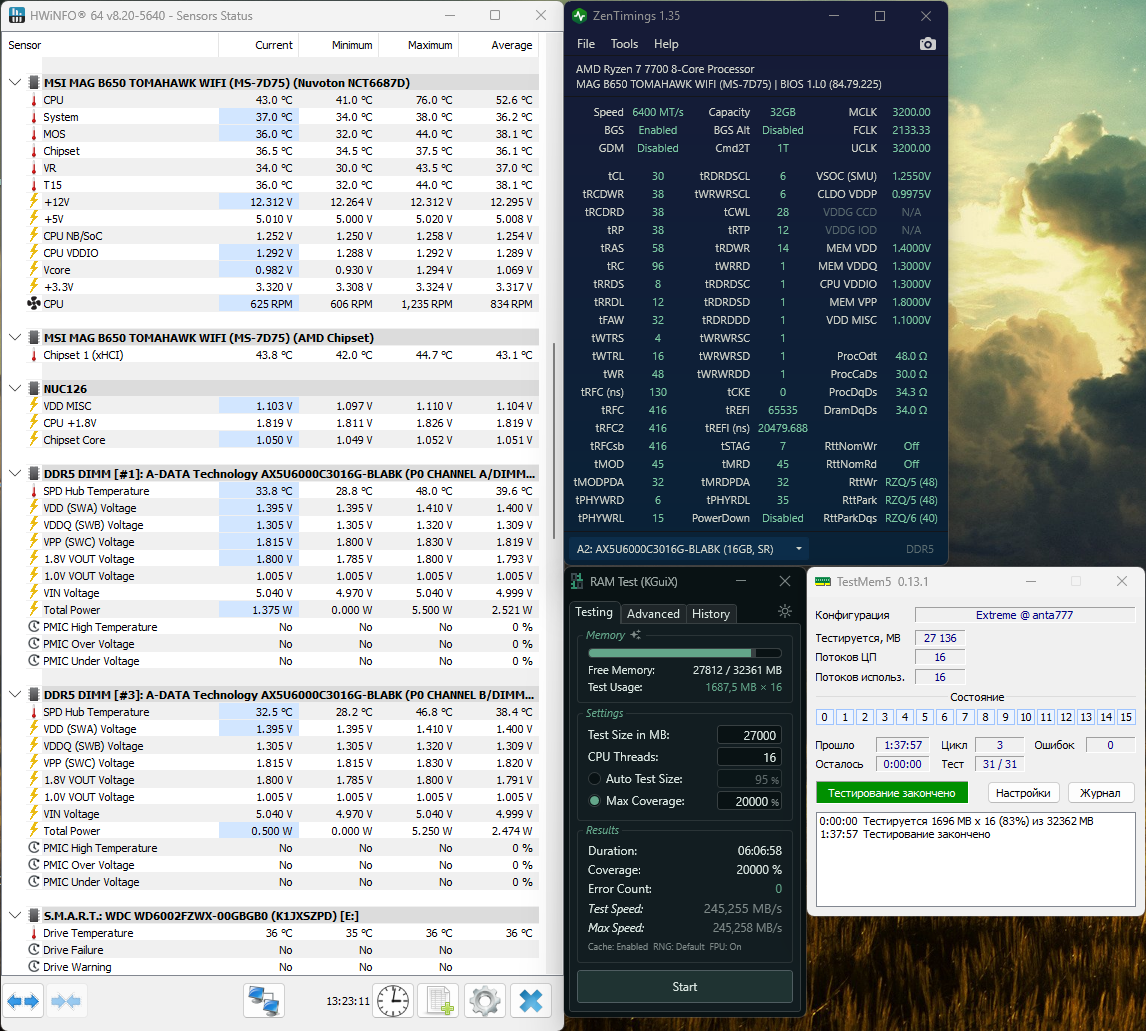This screenshot has width=1146, height=1031.
Task: Click the green Тестирование закончено button
Action: pos(892,793)
